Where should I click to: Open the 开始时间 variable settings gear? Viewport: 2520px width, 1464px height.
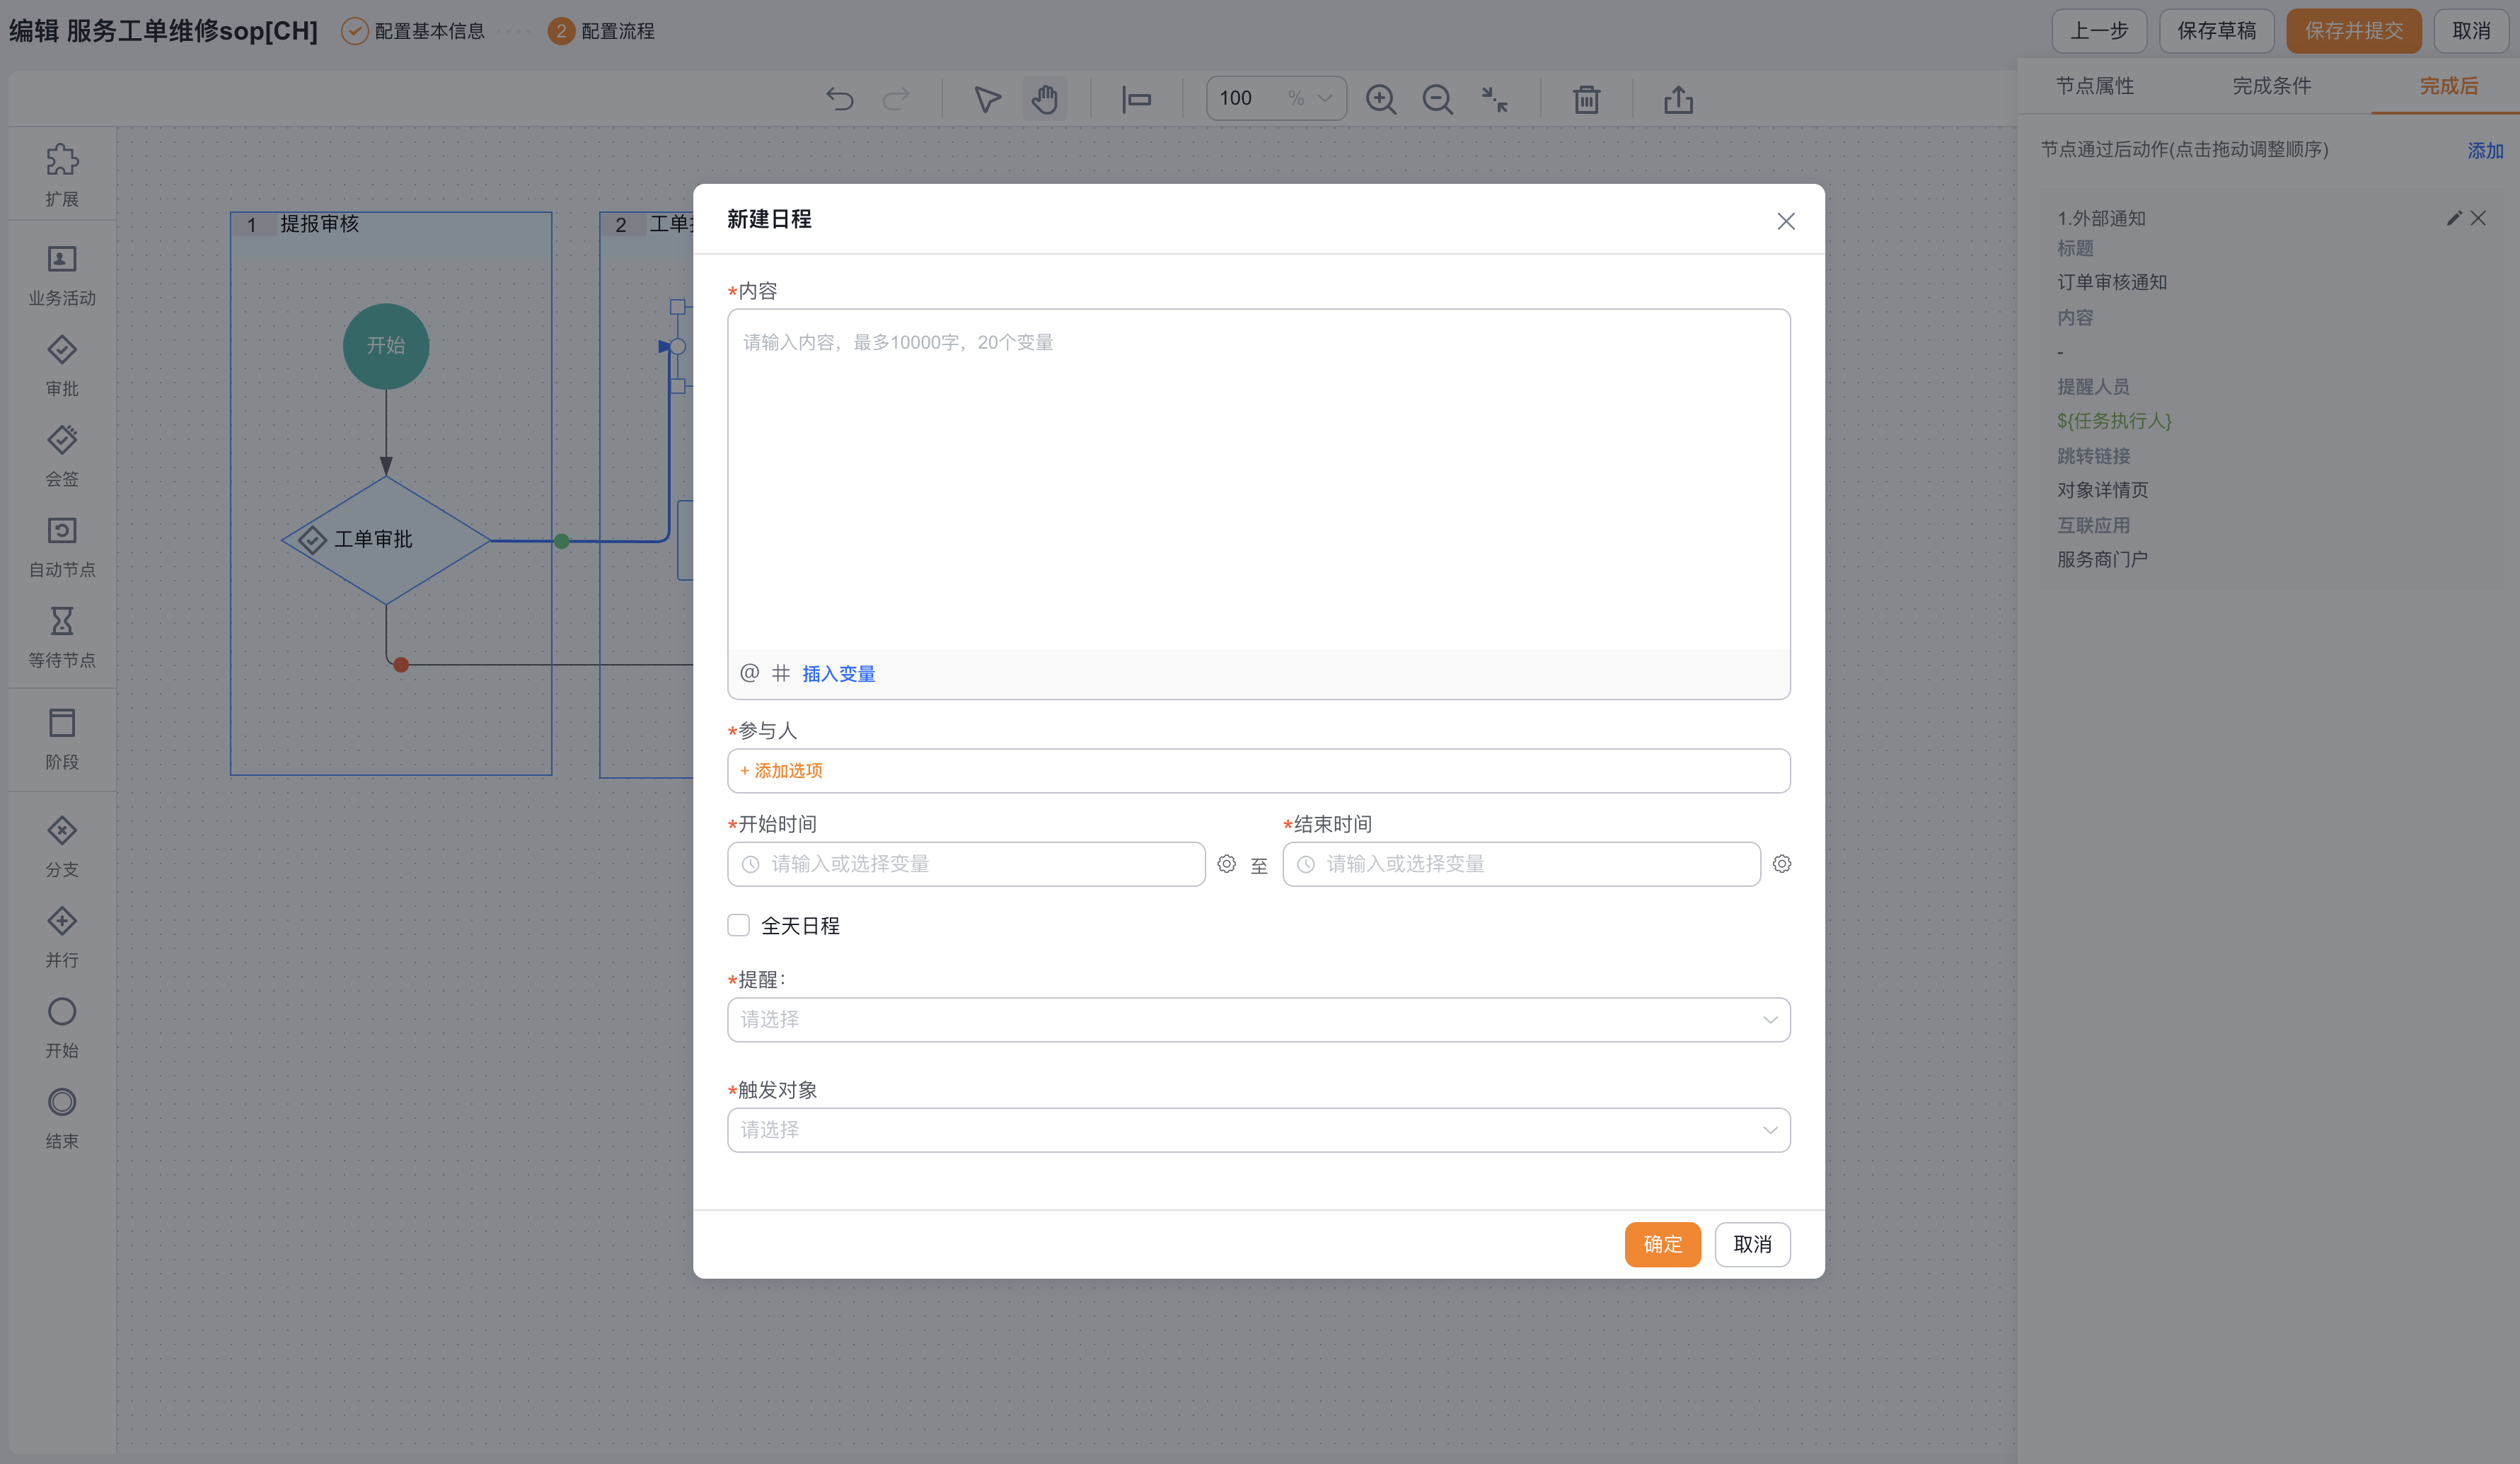(1226, 864)
